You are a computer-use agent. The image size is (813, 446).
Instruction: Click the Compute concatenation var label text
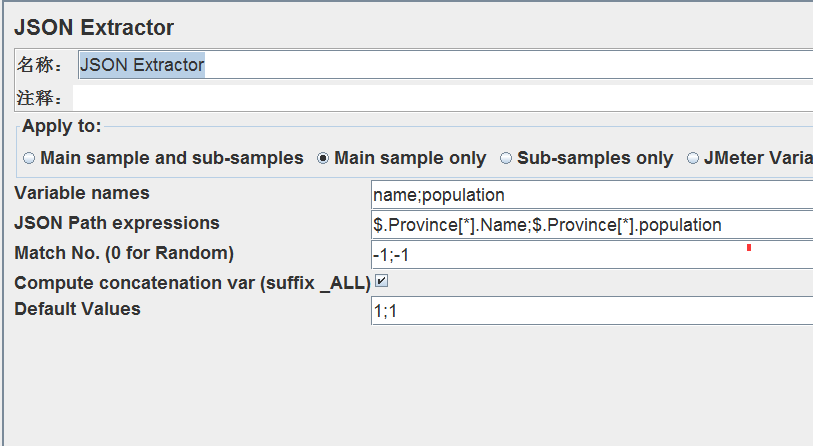click(192, 283)
